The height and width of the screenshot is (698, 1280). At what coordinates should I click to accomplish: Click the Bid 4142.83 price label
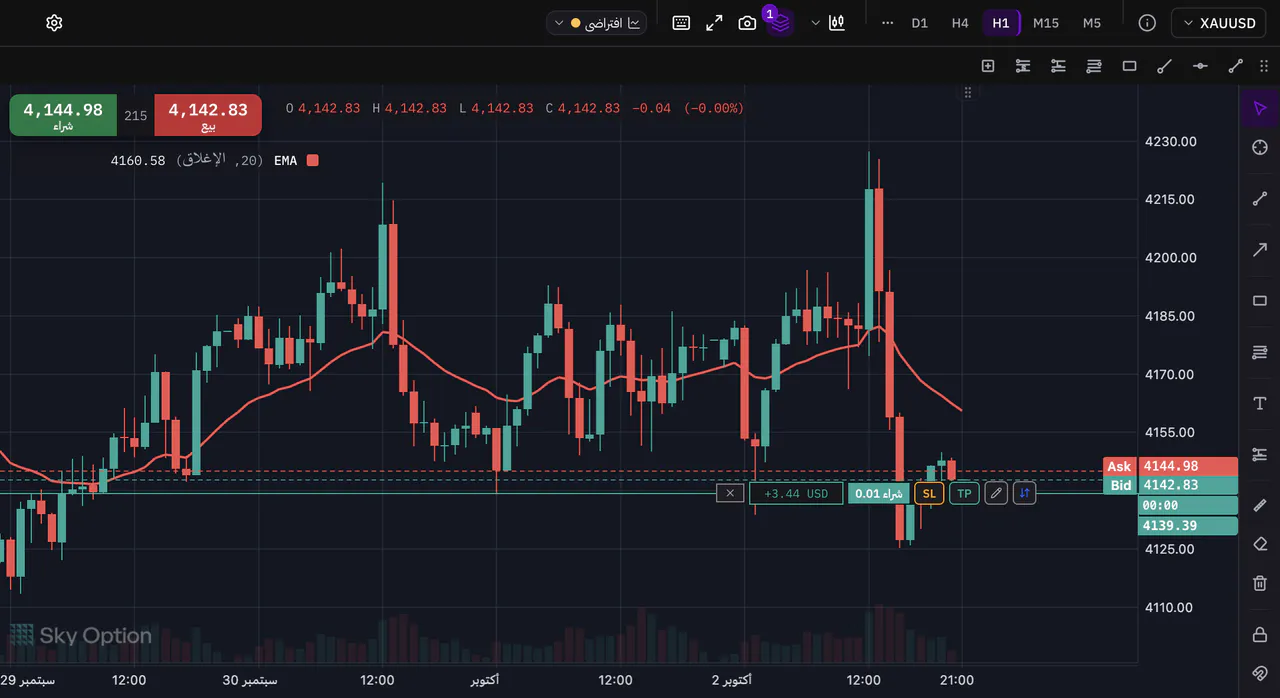coord(1170,485)
